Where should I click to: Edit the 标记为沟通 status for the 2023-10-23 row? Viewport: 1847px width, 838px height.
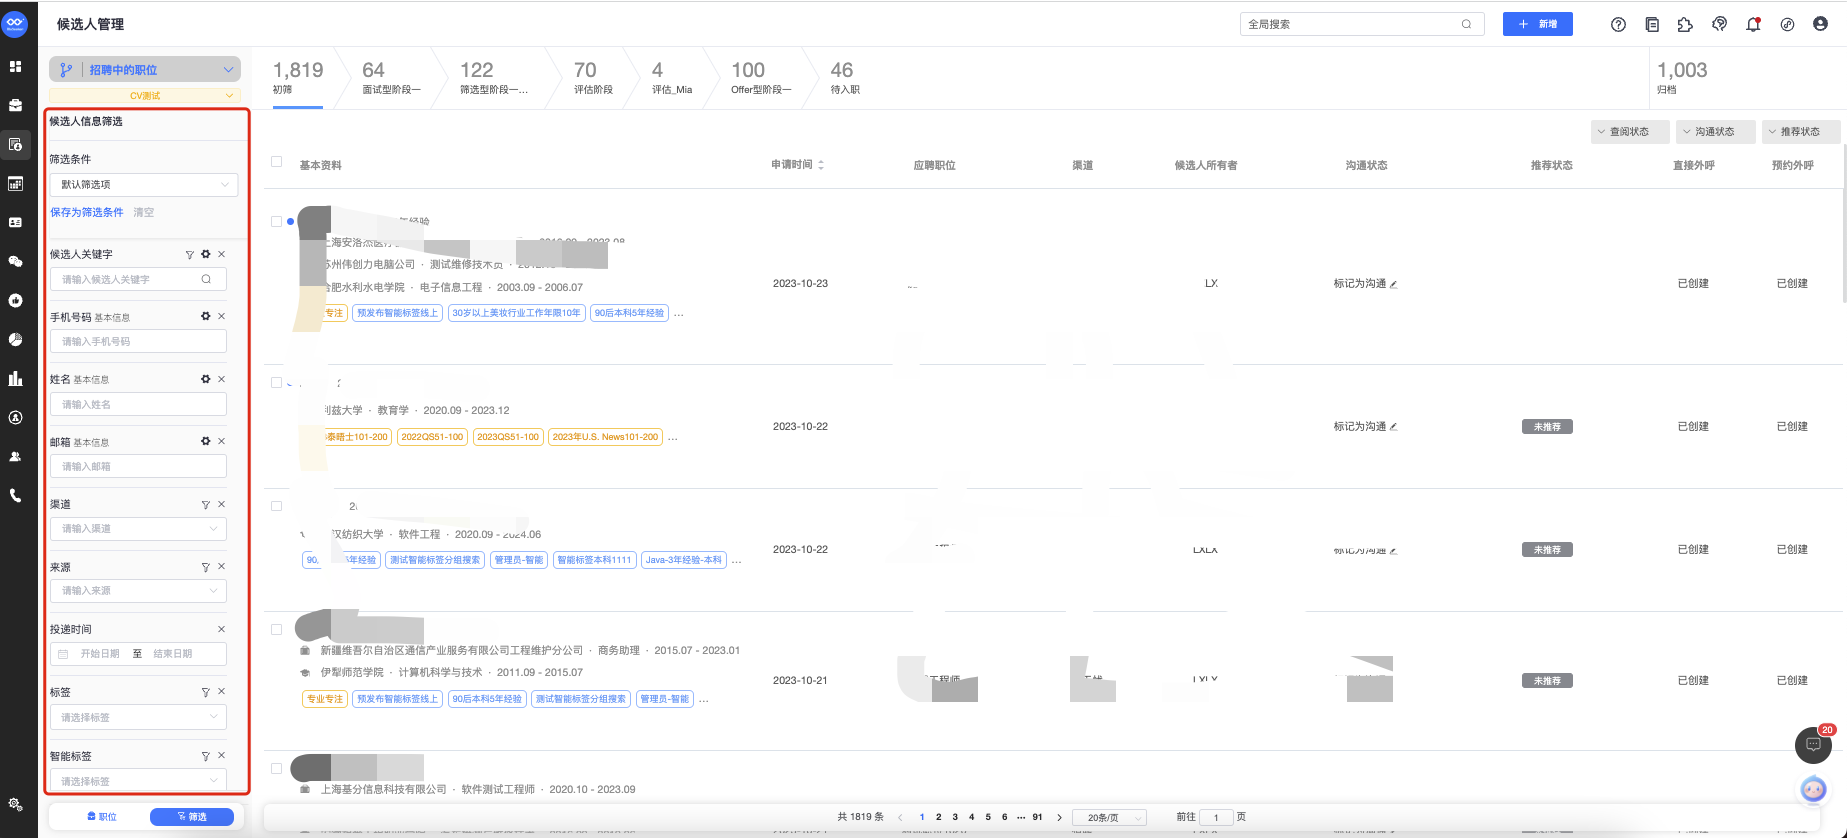coord(1393,284)
